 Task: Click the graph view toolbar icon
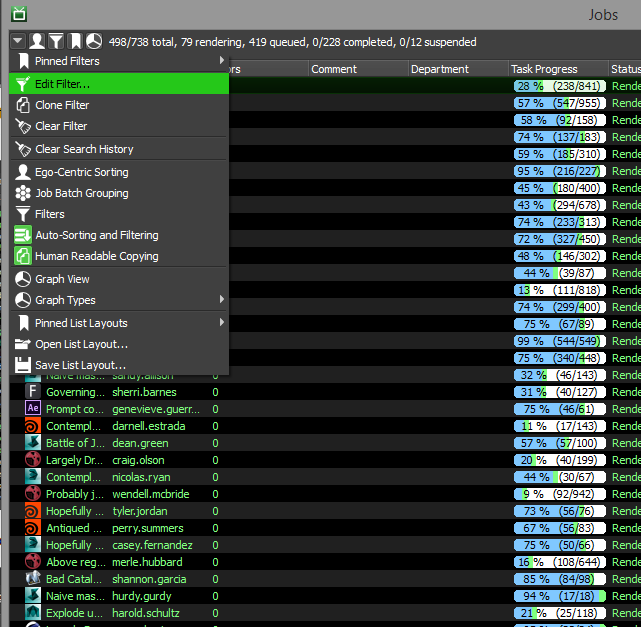94,41
